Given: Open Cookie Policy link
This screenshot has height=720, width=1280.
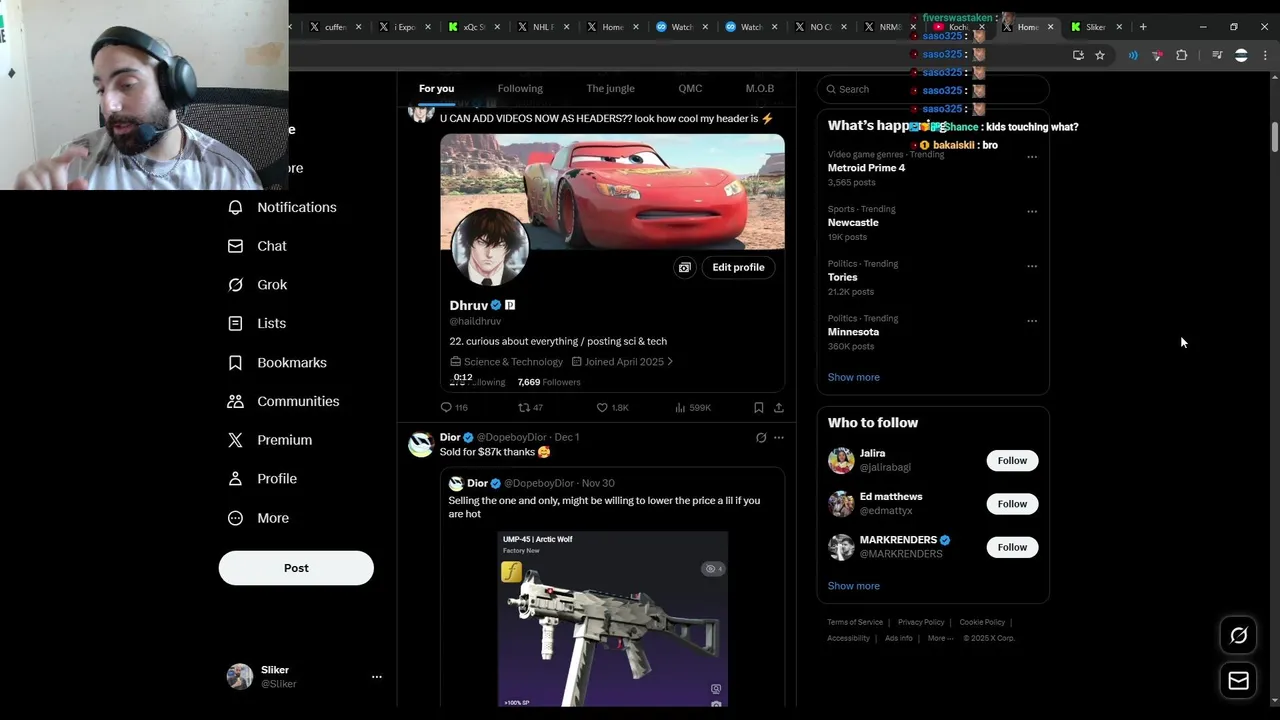Looking at the screenshot, I should (x=982, y=622).
